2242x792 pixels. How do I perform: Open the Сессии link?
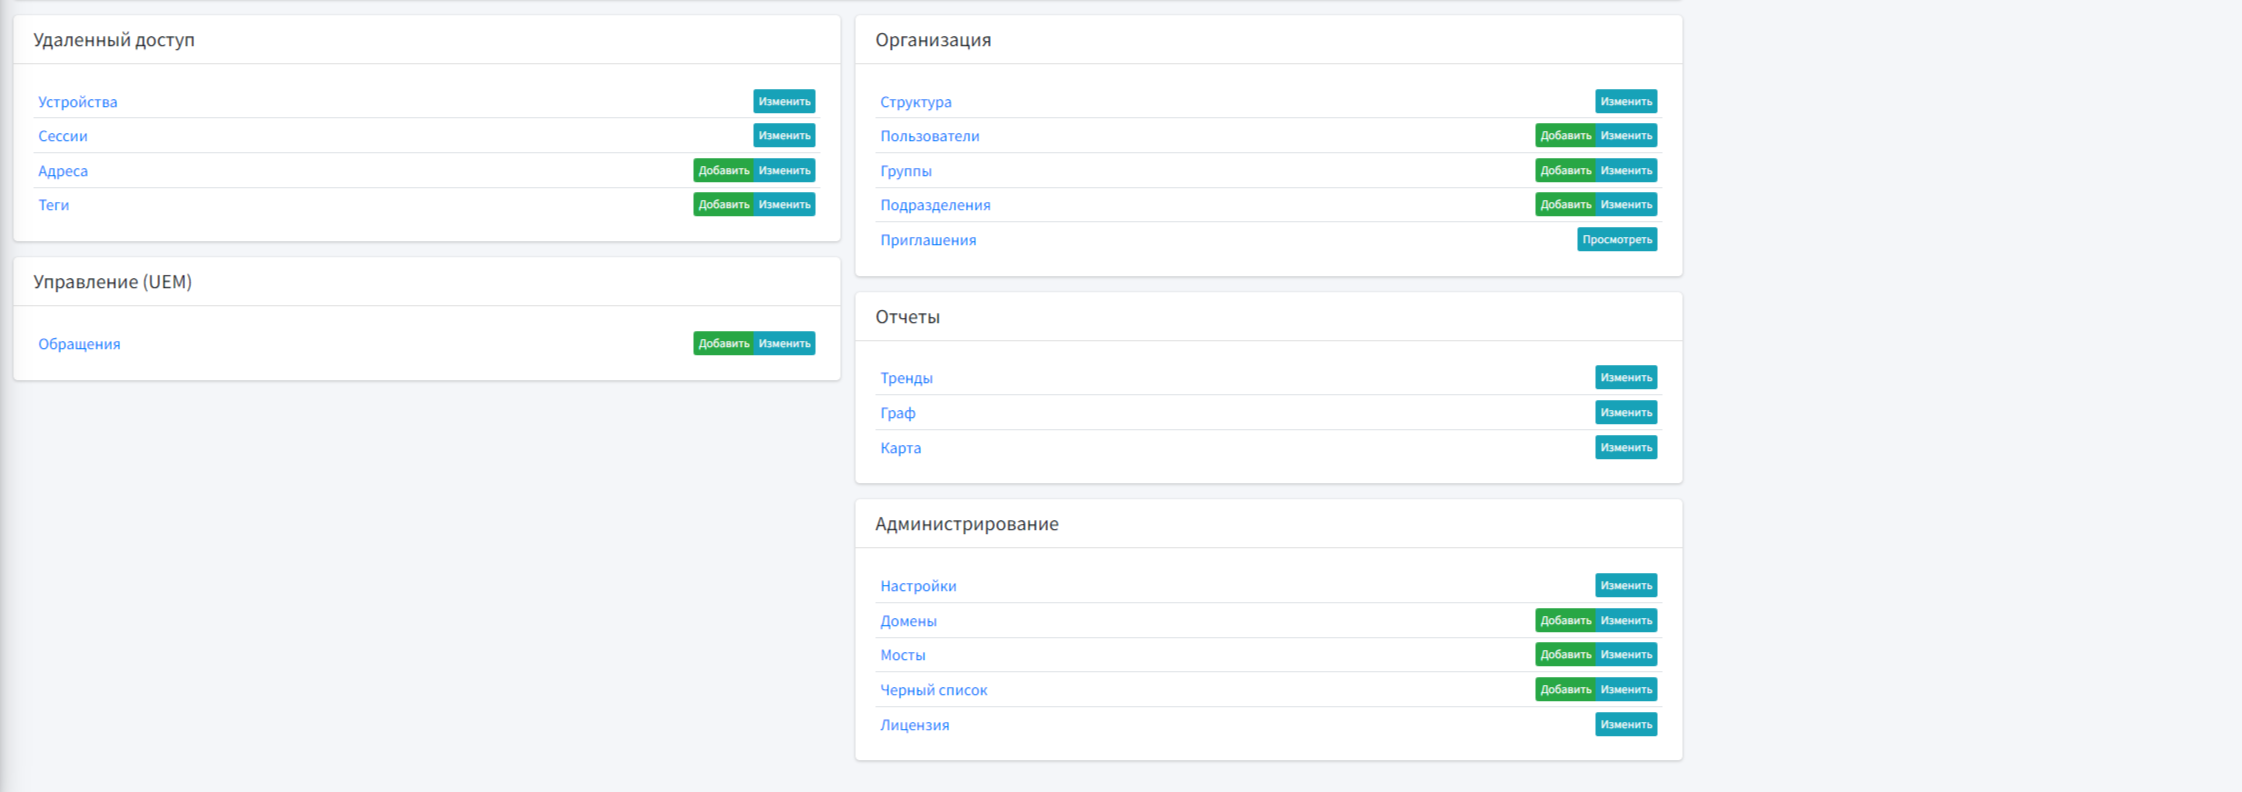click(63, 136)
